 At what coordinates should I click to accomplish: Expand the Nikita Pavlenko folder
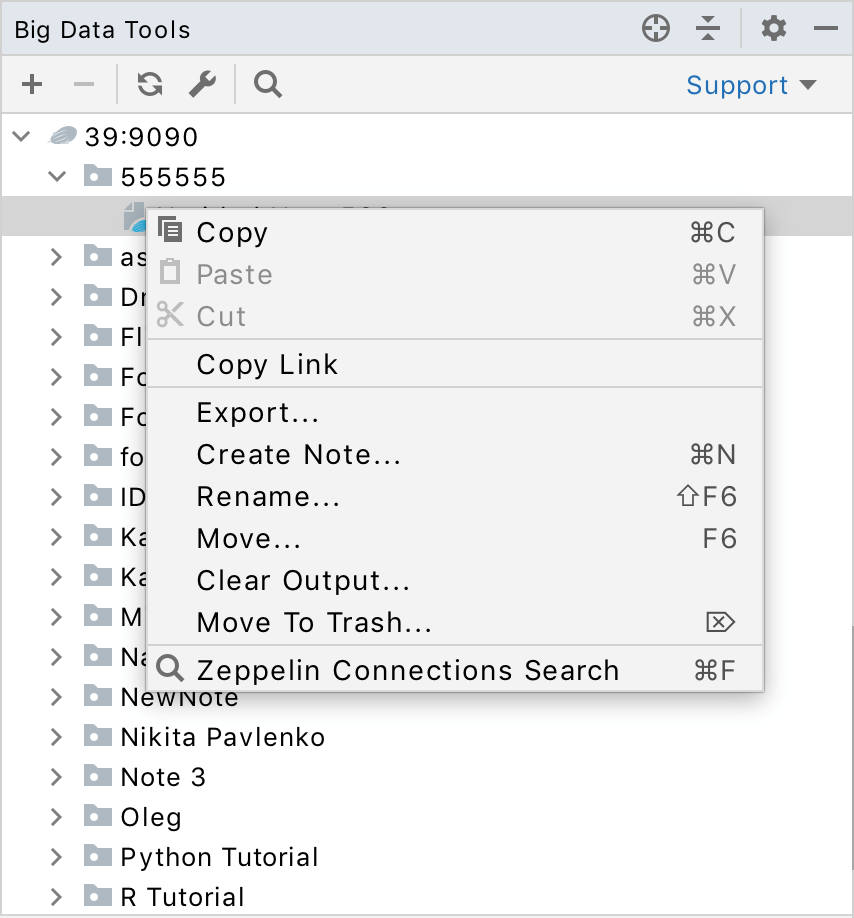click(57, 737)
